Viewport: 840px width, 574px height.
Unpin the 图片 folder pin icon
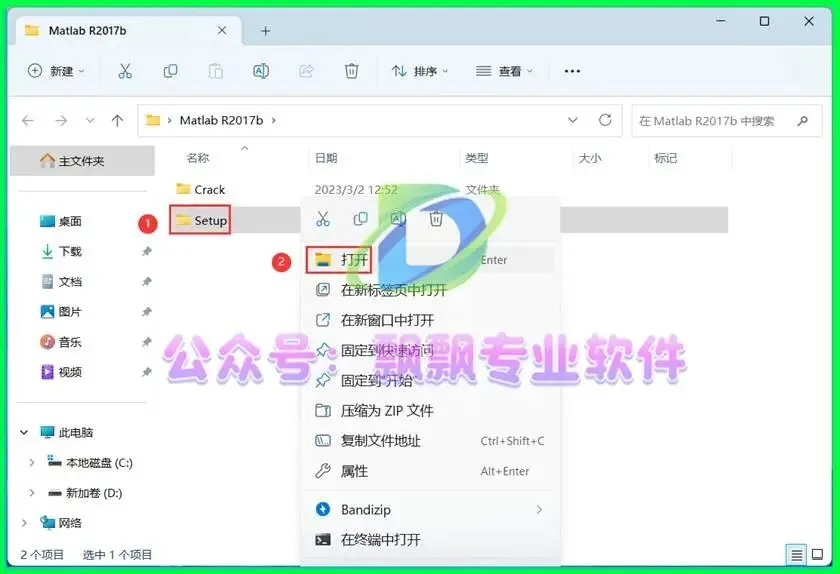[146, 311]
